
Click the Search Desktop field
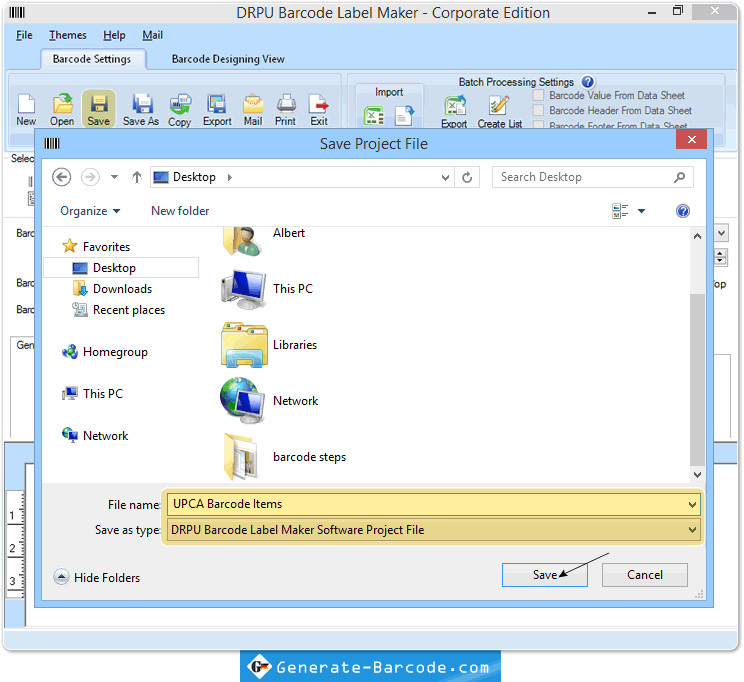click(593, 178)
